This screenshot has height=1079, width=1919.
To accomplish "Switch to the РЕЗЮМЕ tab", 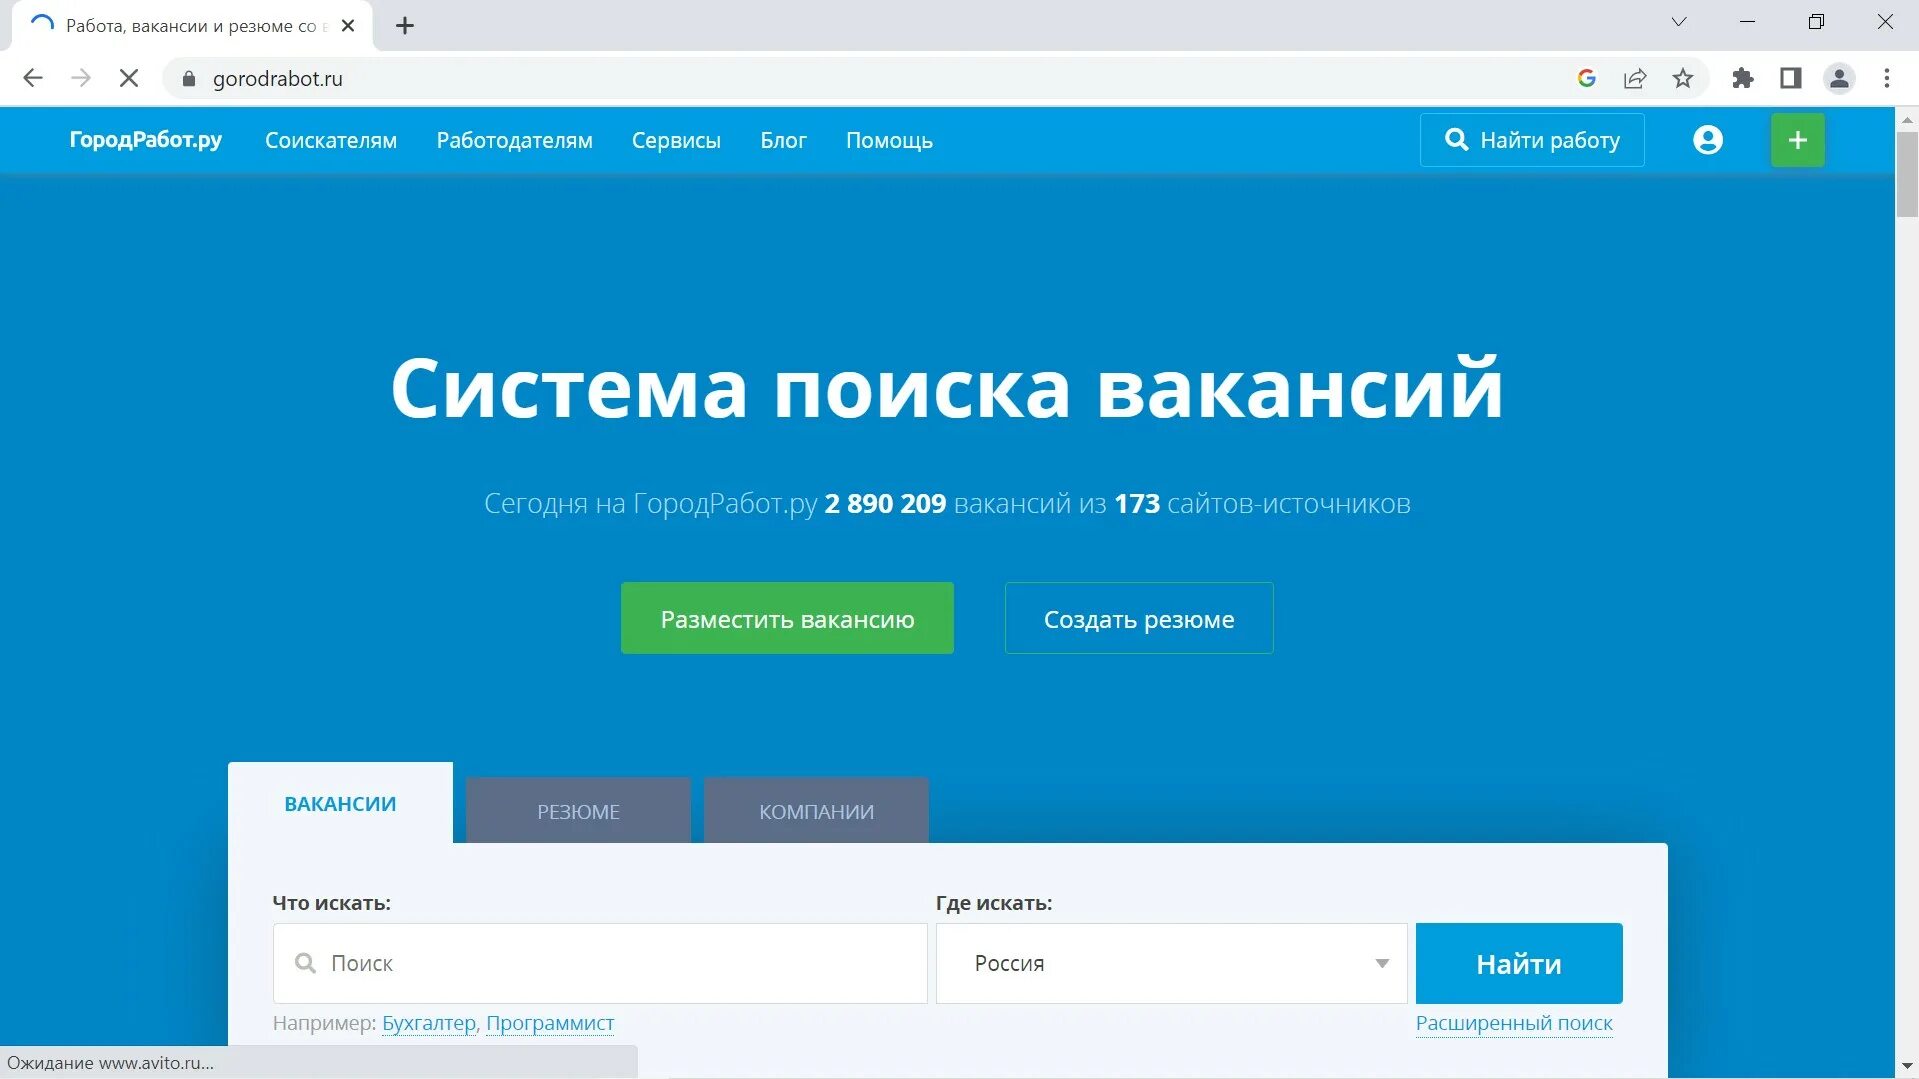I will click(578, 811).
